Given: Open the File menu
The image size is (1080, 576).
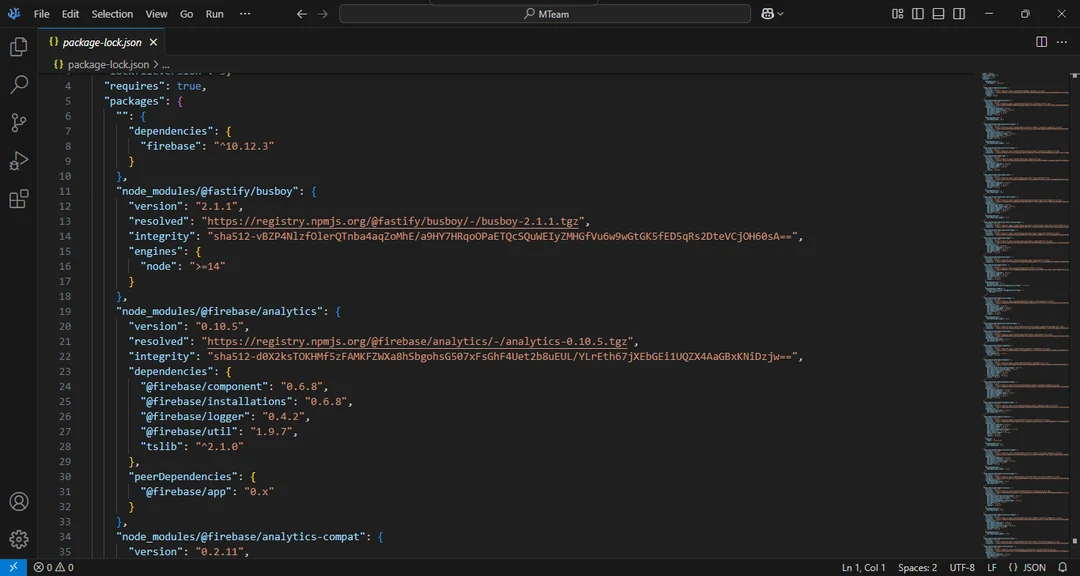Looking at the screenshot, I should [x=41, y=14].
